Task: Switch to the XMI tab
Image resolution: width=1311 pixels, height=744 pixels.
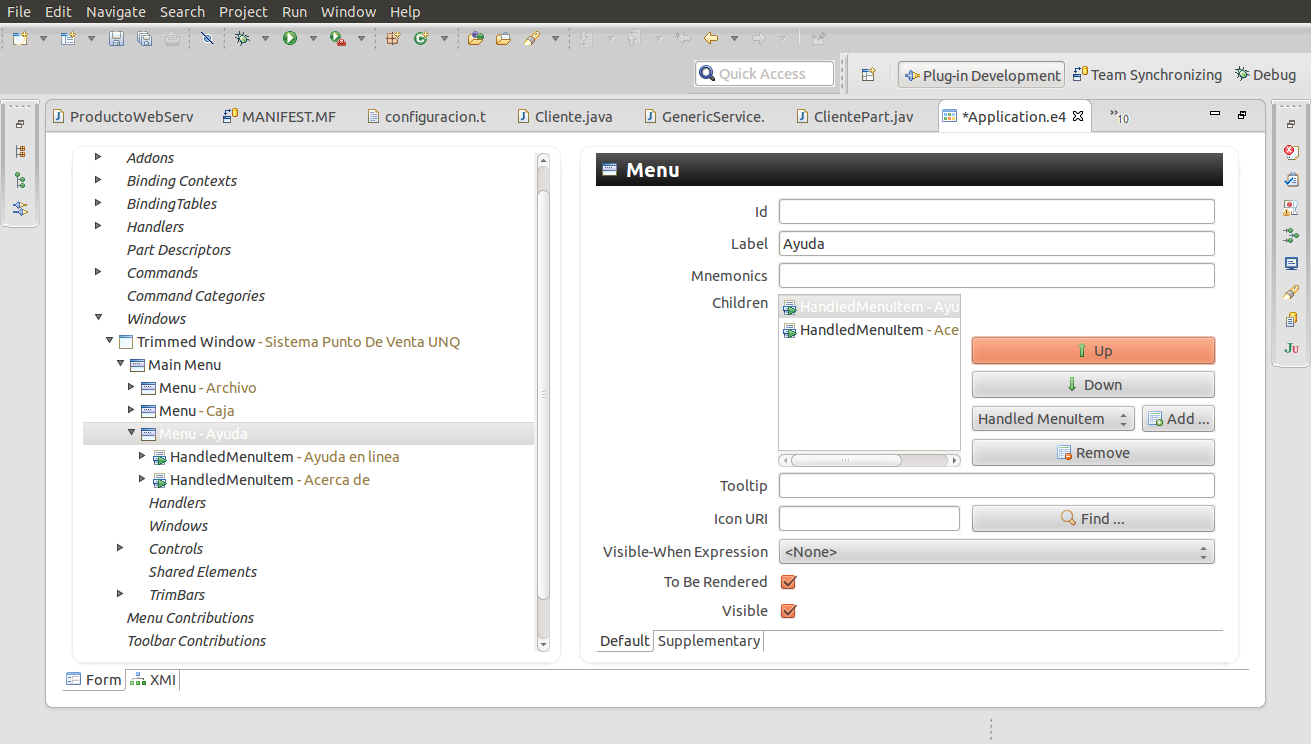Action: click(153, 680)
